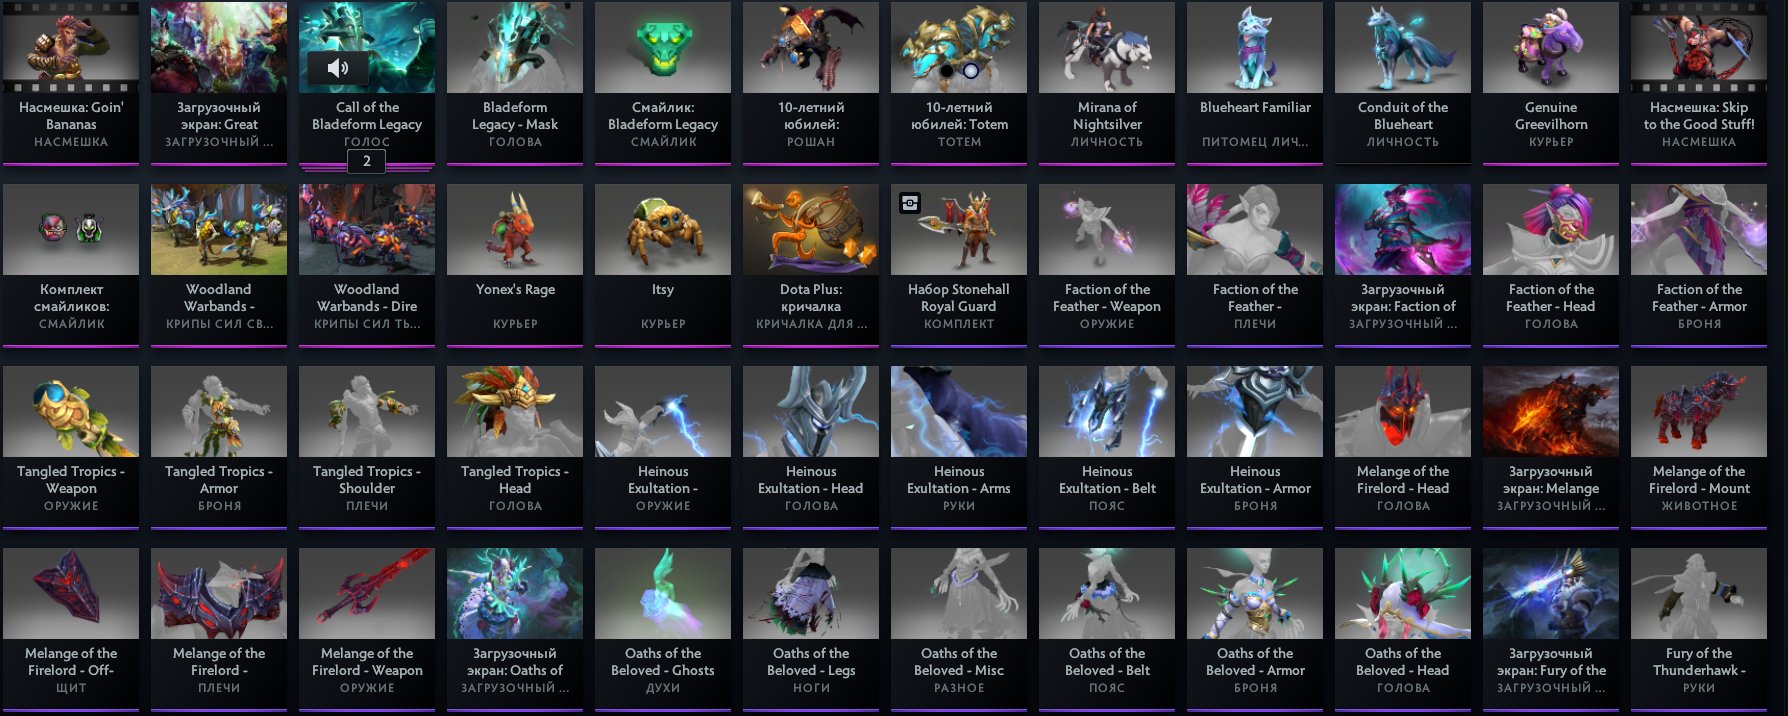1788x716 pixels.
Task: Click the bundle icon on Stonehall Royal Guard set
Action: (x=910, y=203)
